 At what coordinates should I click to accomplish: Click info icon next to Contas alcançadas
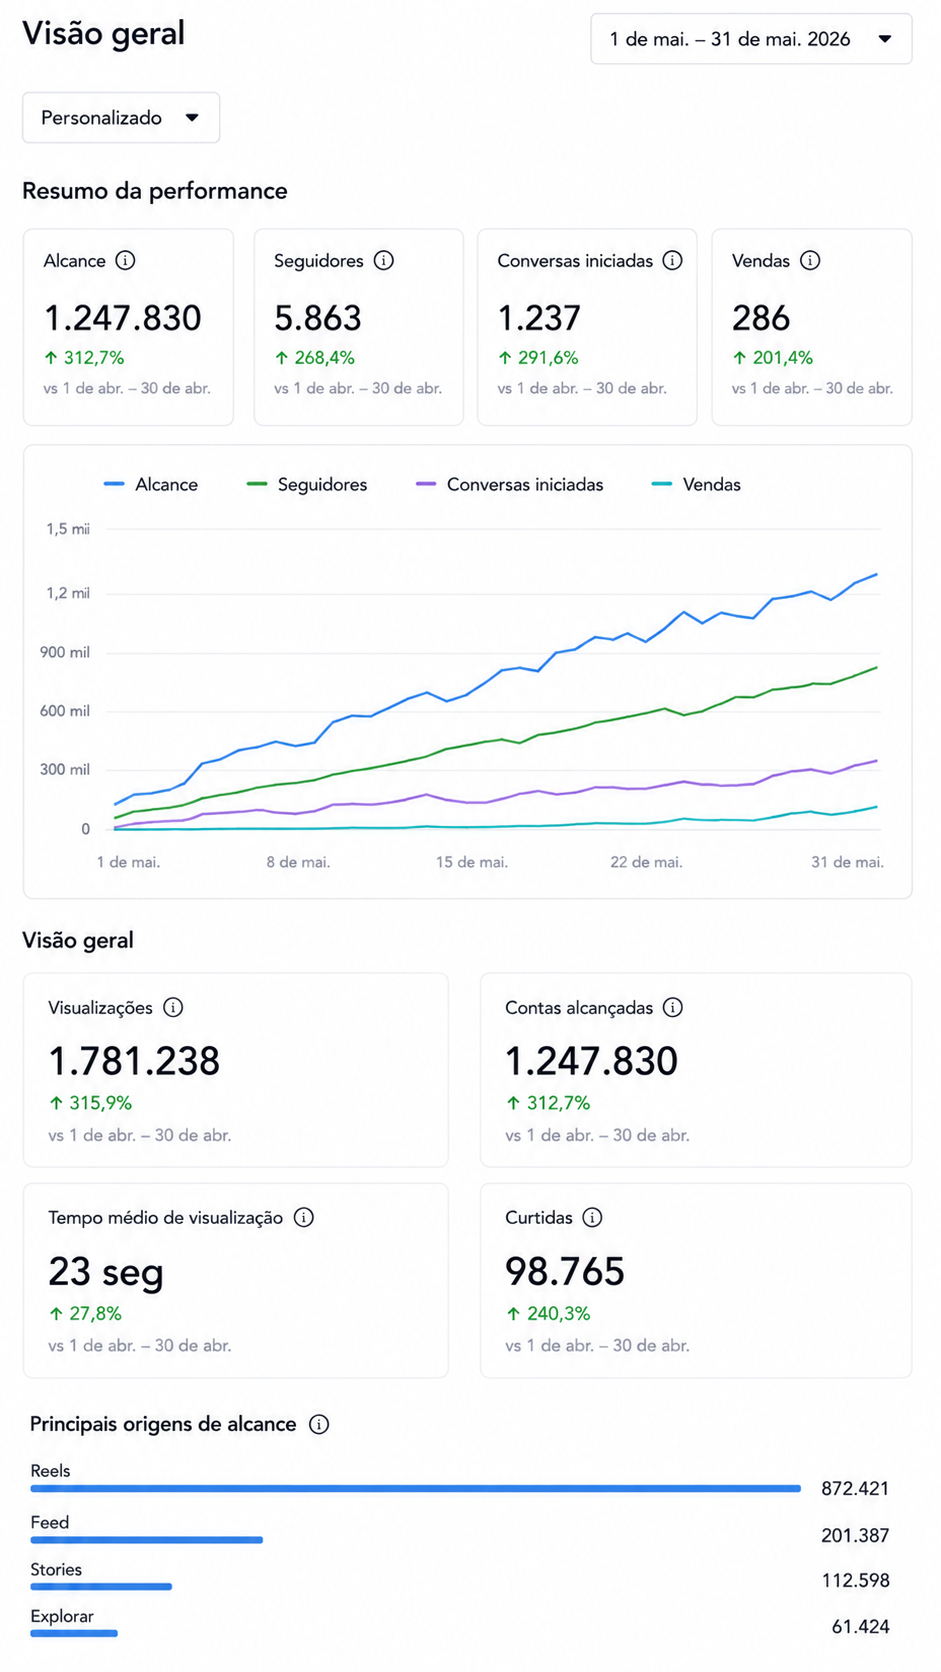[673, 1008]
